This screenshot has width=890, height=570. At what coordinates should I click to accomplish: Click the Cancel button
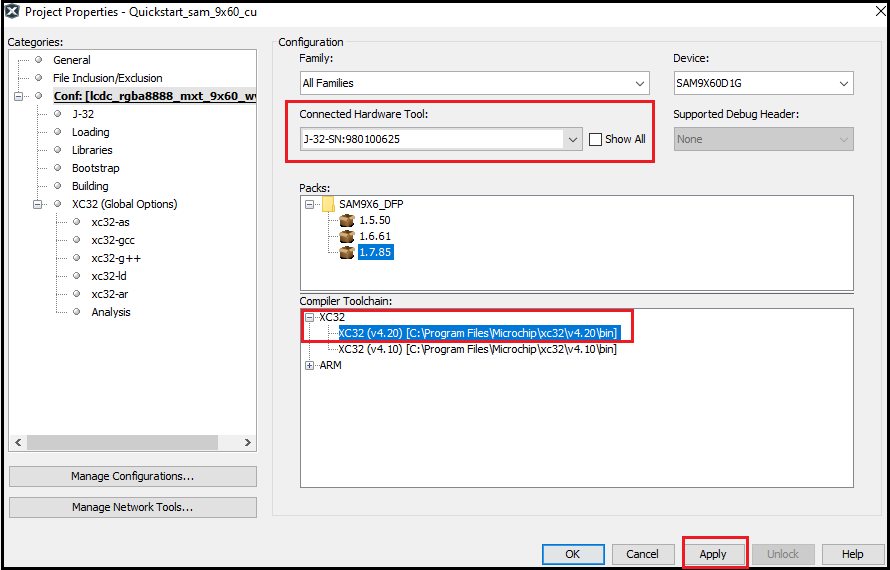point(643,554)
